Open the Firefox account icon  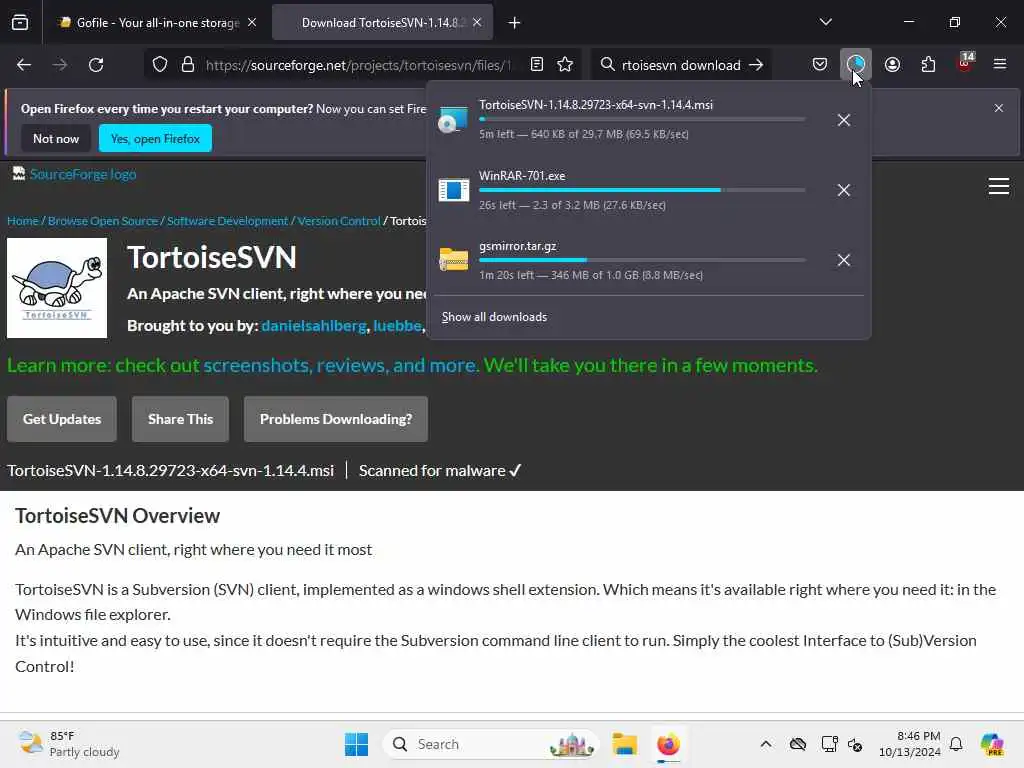click(x=892, y=65)
